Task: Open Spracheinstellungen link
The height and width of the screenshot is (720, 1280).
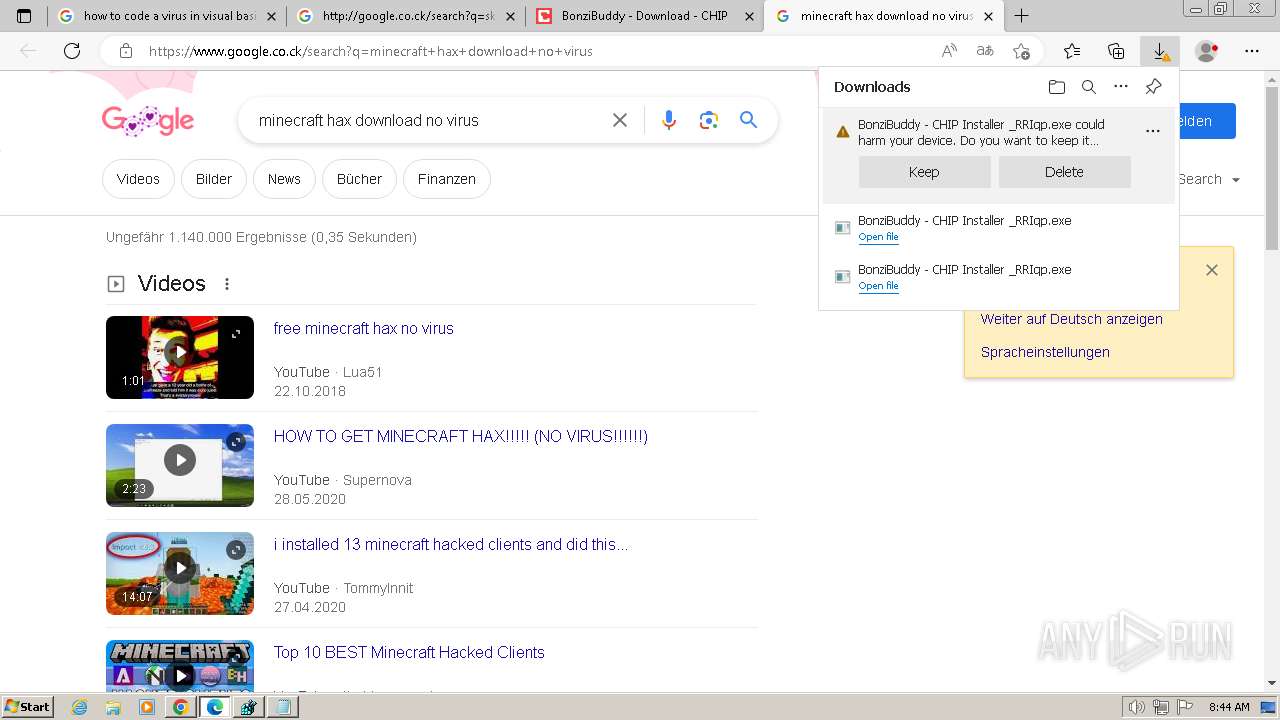Action: click(1045, 352)
